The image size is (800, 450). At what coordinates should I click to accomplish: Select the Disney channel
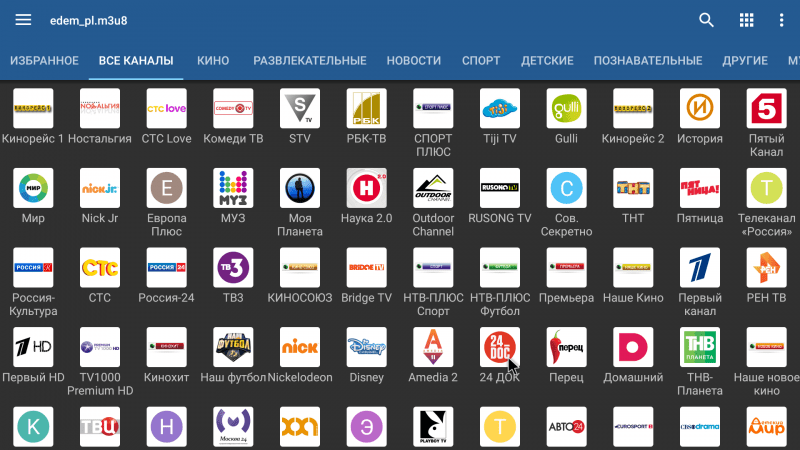(x=366, y=347)
